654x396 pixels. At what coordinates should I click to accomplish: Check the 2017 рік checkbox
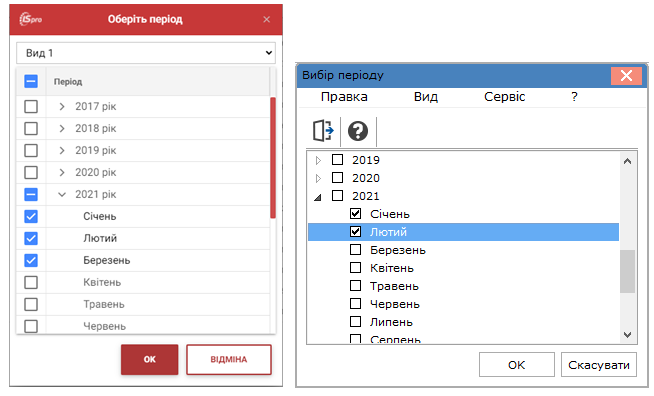[31, 106]
